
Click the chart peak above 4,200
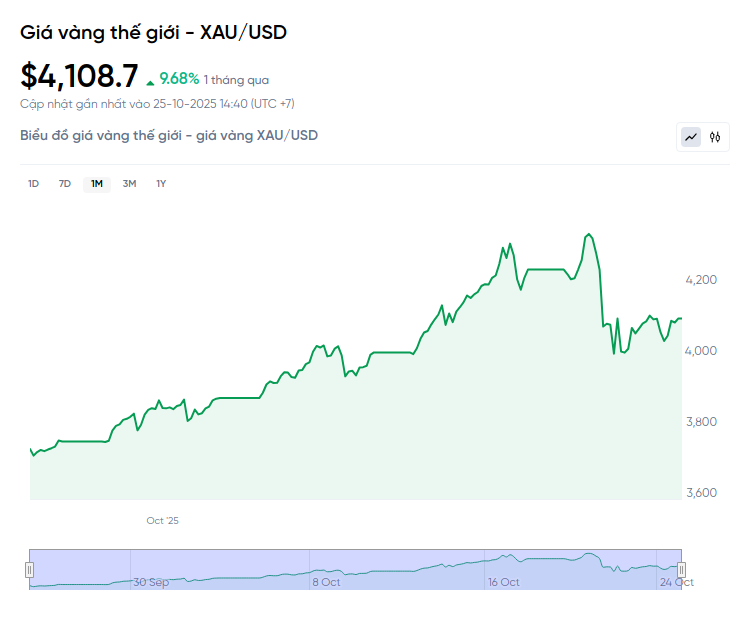588,235
